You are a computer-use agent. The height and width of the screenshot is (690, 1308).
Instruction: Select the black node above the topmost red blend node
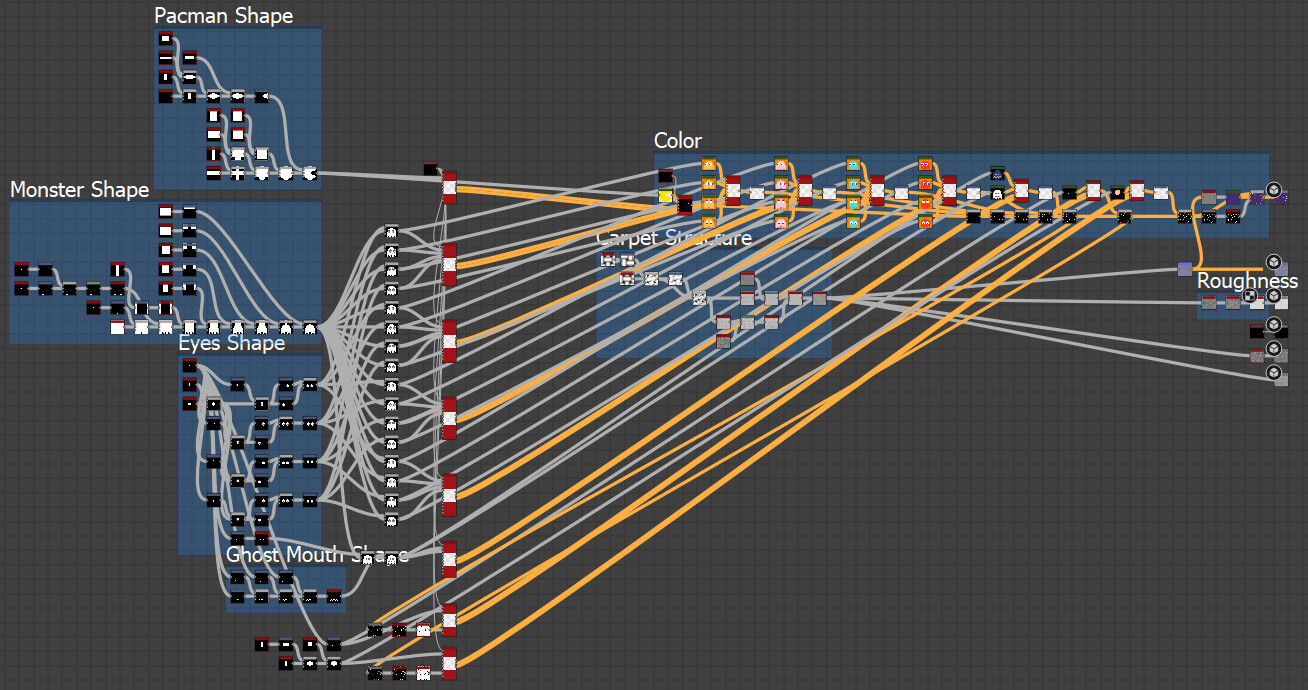coord(430,169)
